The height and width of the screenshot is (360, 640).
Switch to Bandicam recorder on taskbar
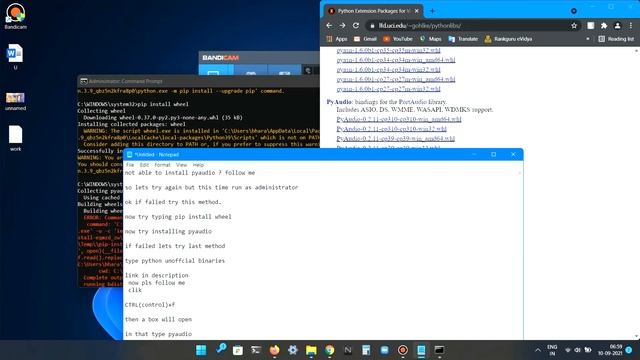[403, 350]
